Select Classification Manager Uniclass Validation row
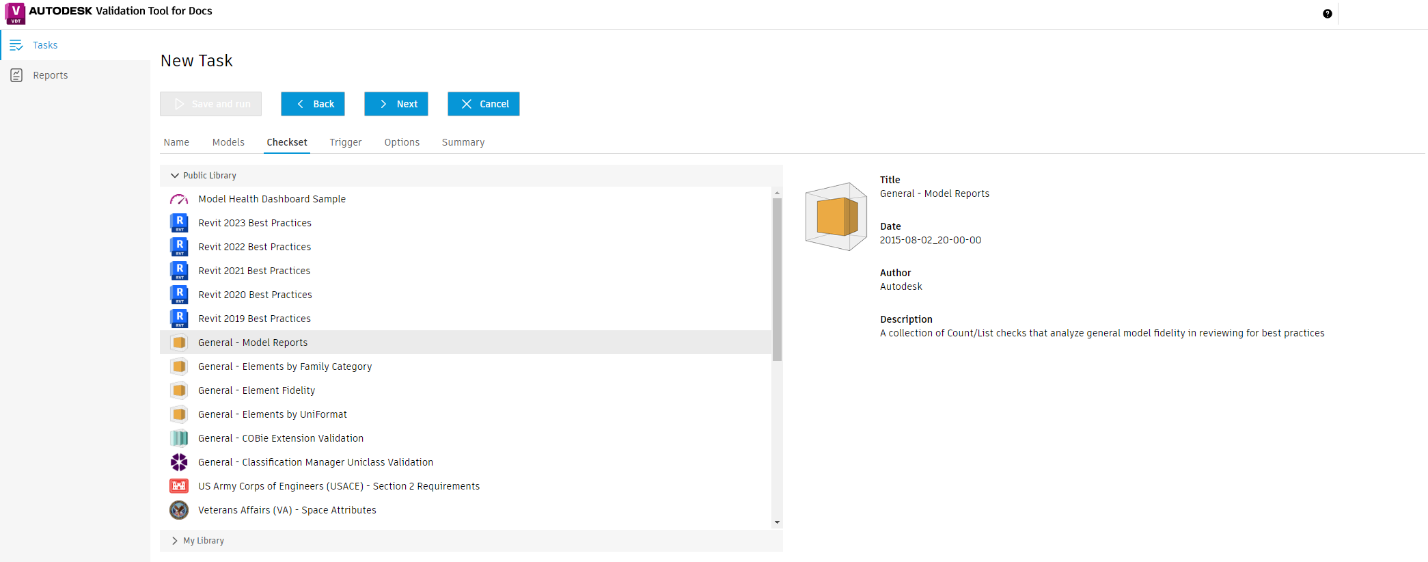The height and width of the screenshot is (562, 1428). point(466,463)
